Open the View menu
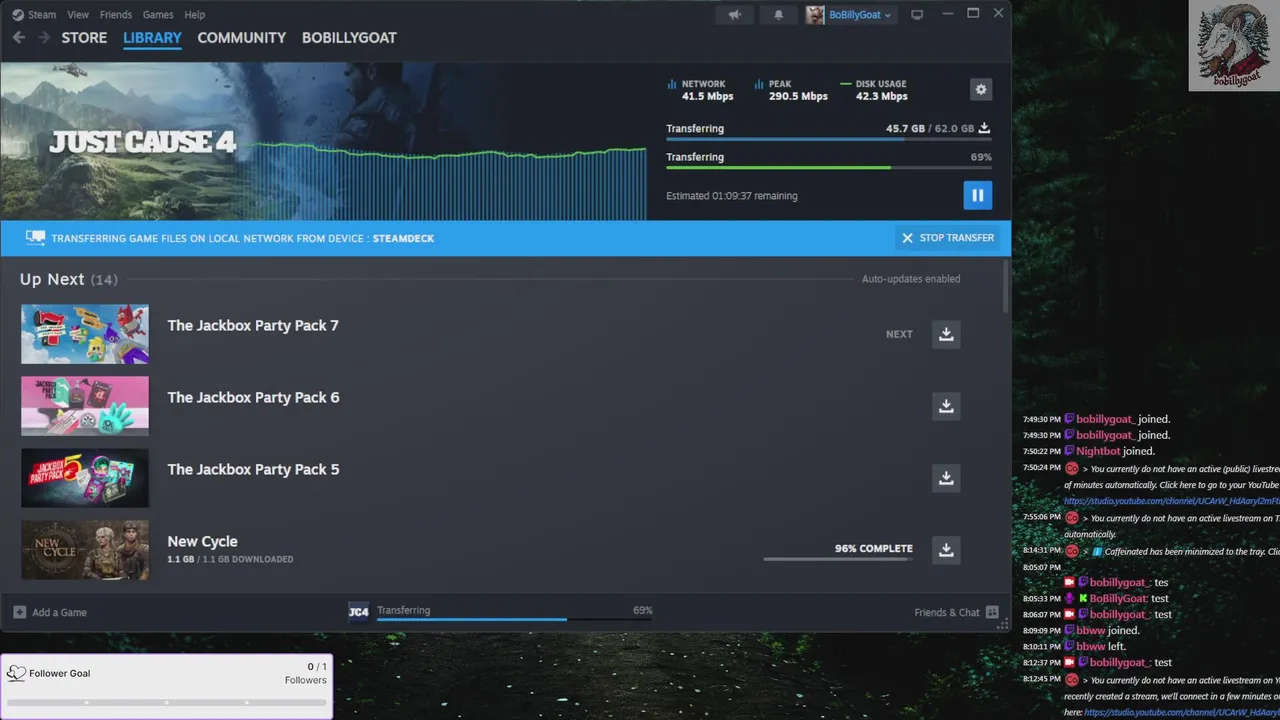1280x720 pixels. coord(78,14)
